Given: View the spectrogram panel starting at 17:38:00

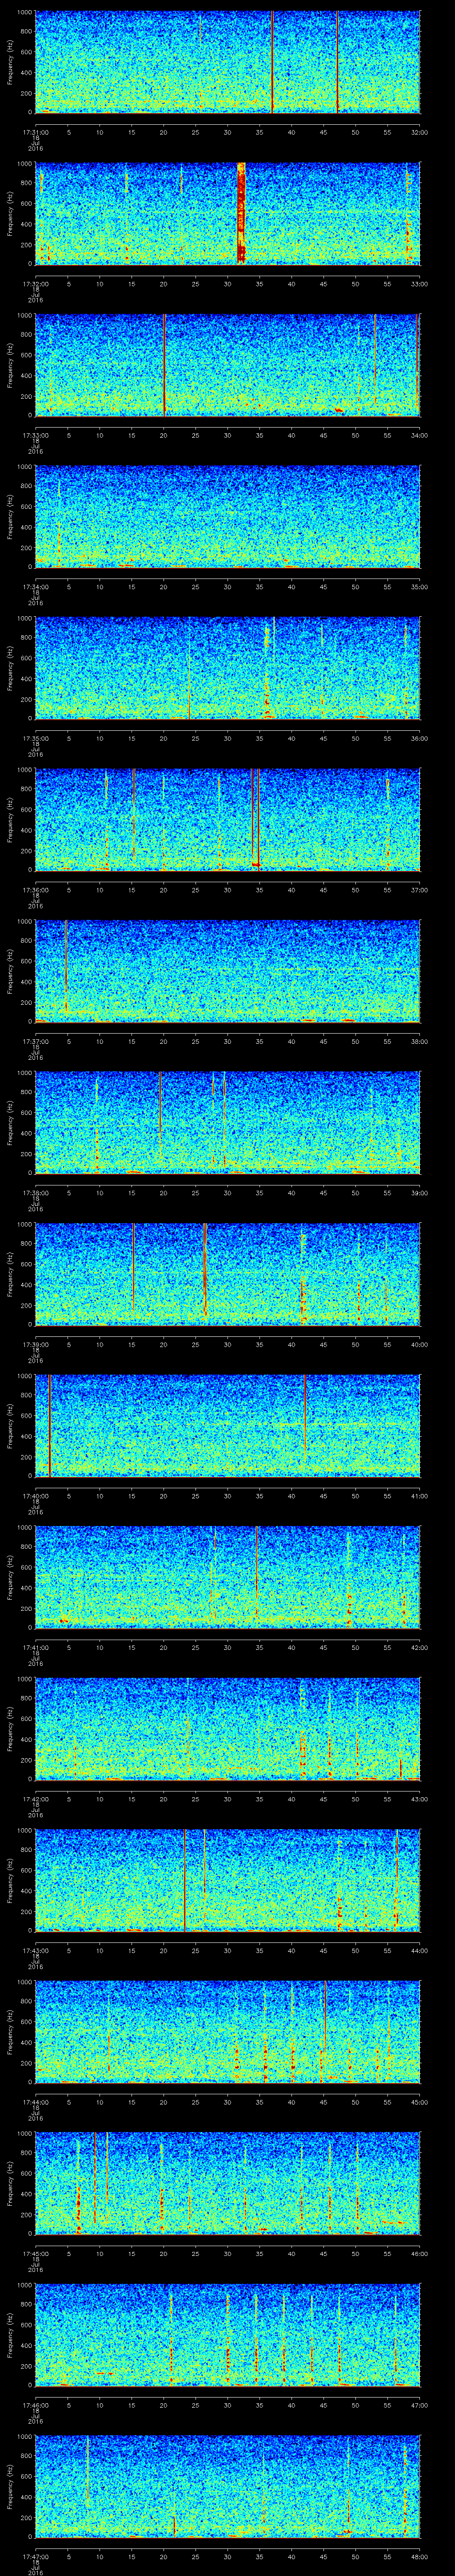Looking at the screenshot, I should pos(227,1122).
